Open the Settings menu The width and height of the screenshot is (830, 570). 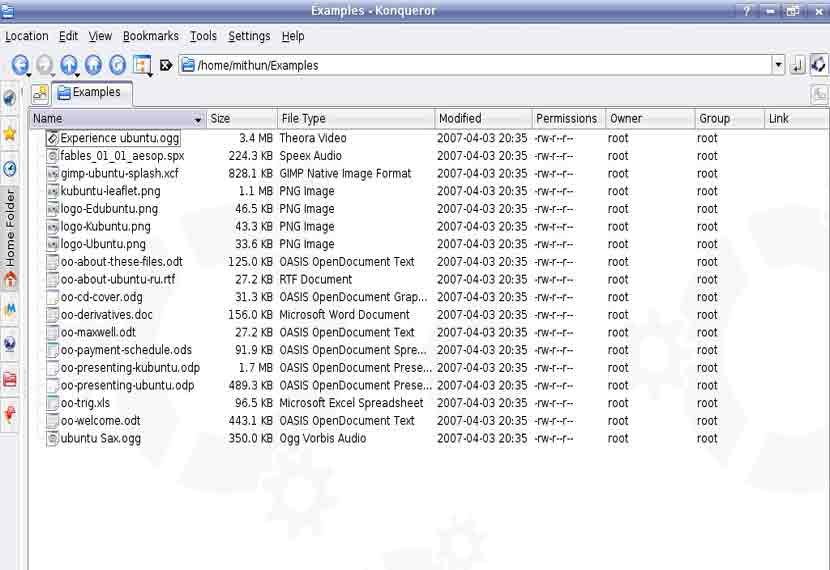coord(249,36)
